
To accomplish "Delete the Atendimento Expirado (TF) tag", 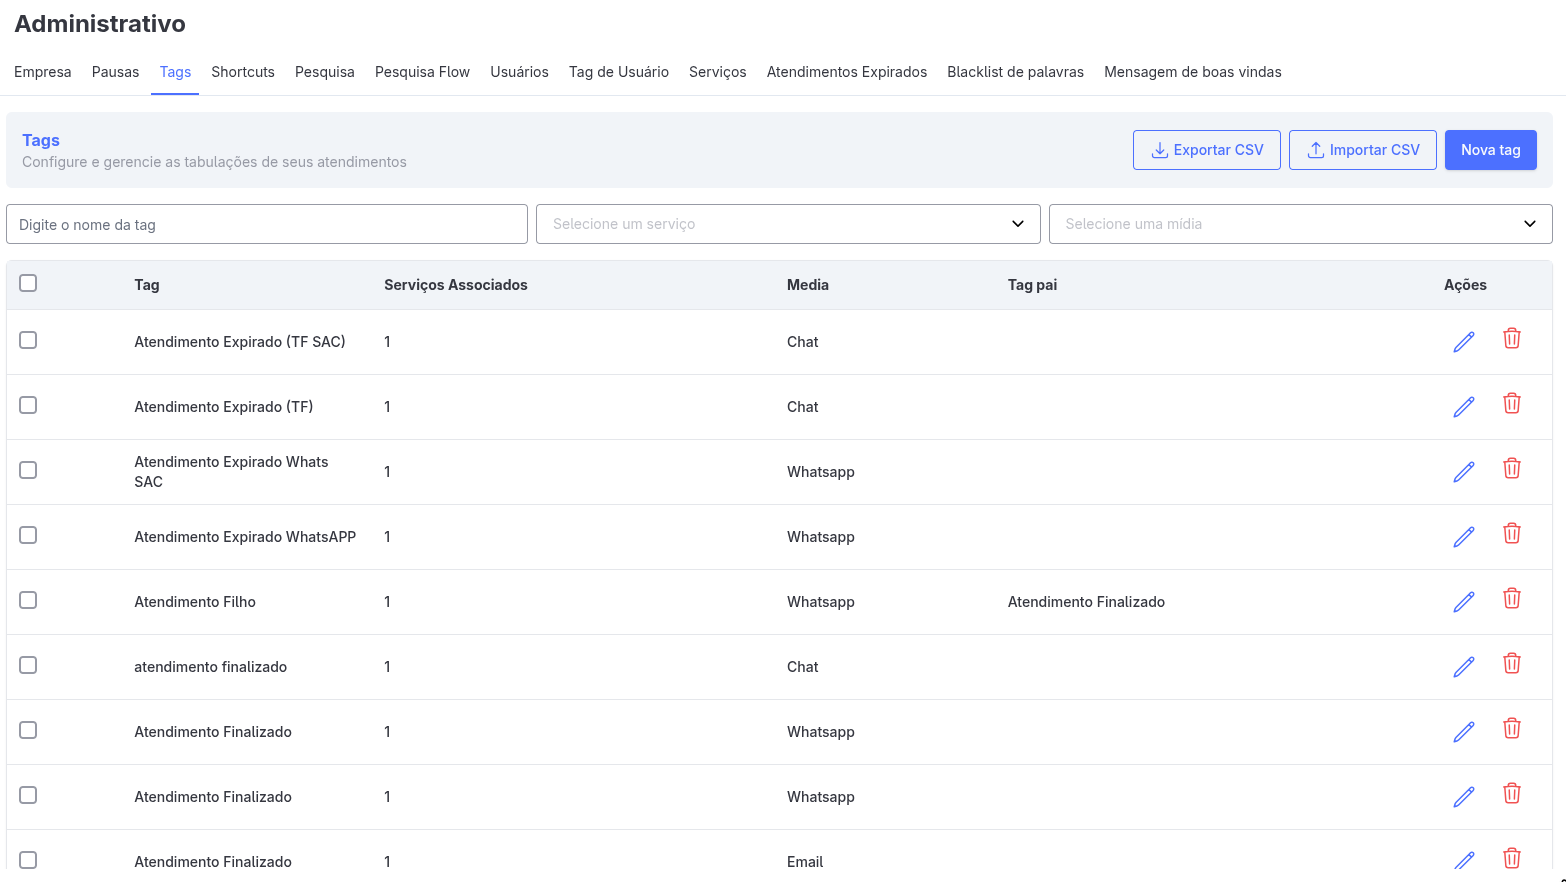I will point(1511,404).
